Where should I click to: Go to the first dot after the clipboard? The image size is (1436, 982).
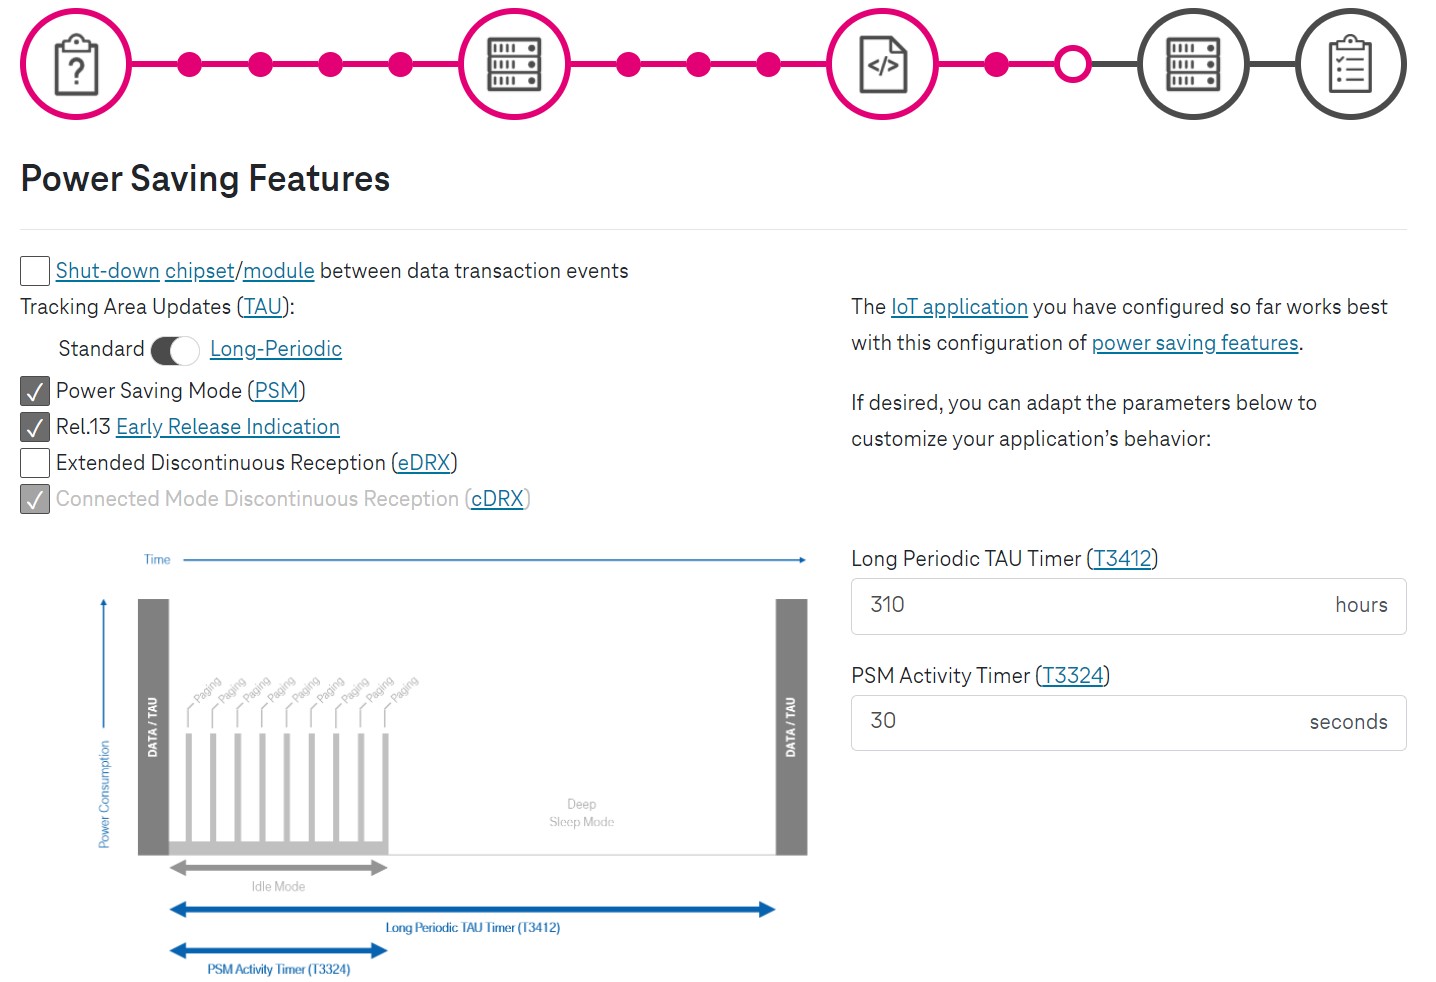point(190,65)
